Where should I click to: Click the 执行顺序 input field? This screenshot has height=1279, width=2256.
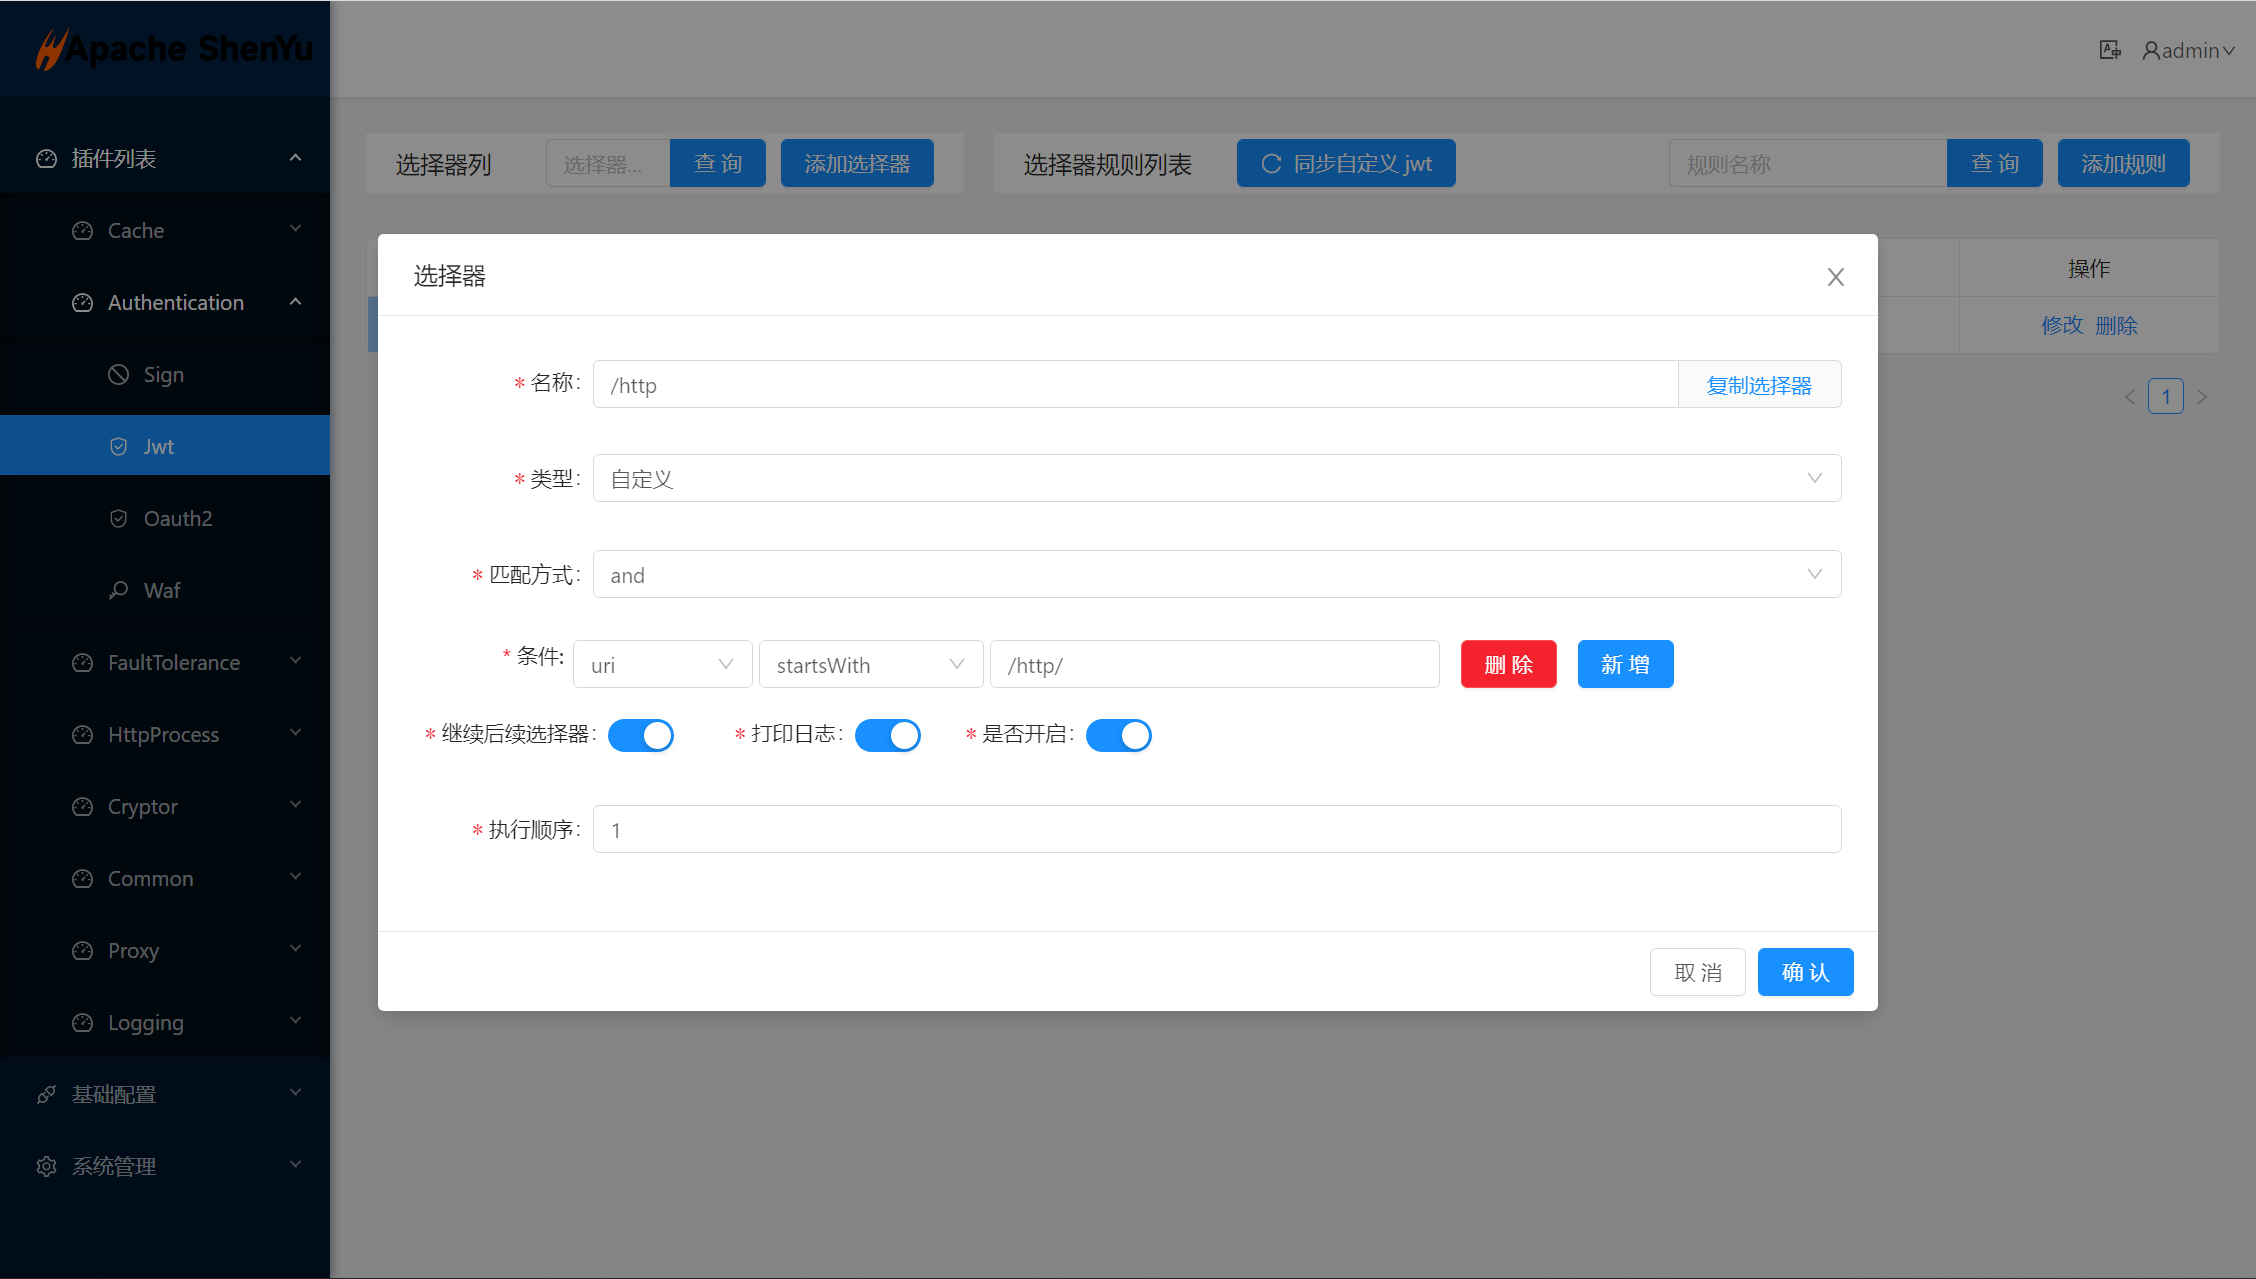1216,829
